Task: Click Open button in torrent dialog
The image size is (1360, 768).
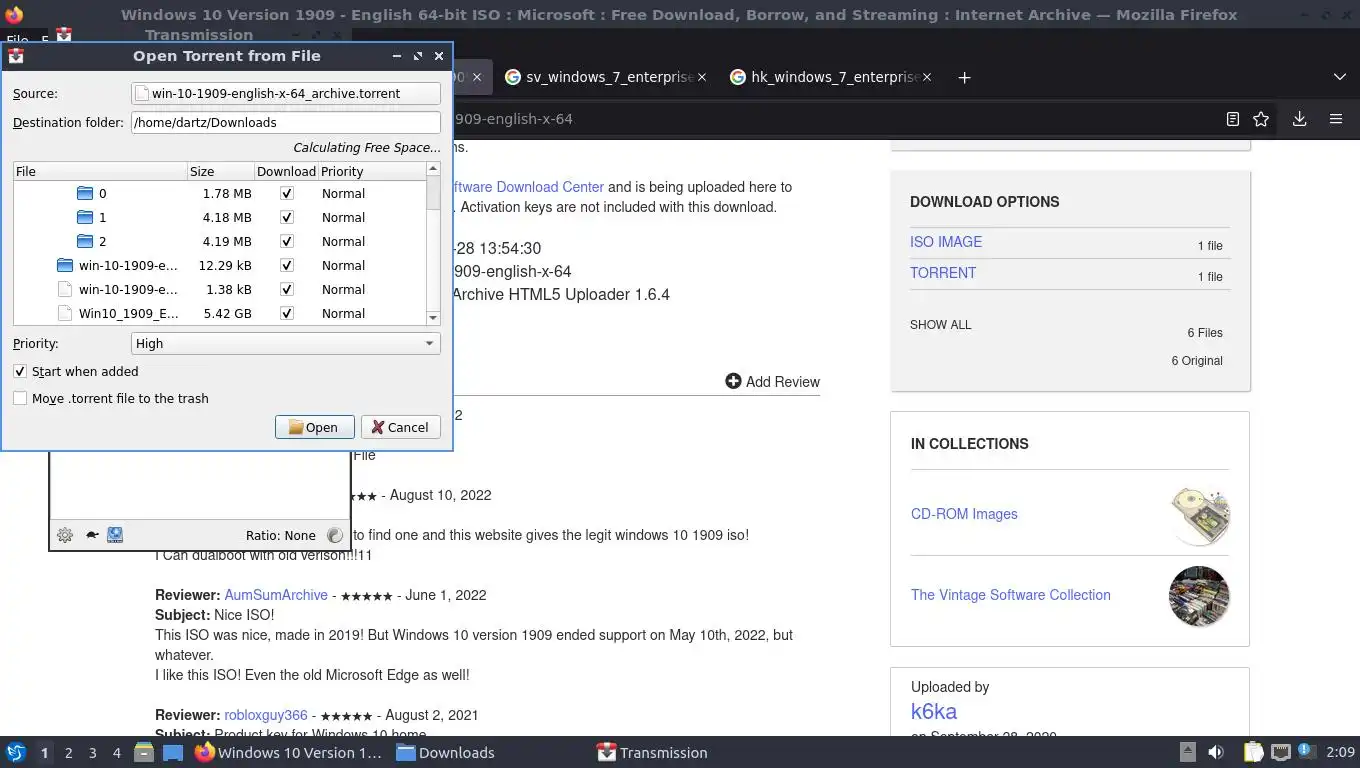Action: point(314,427)
